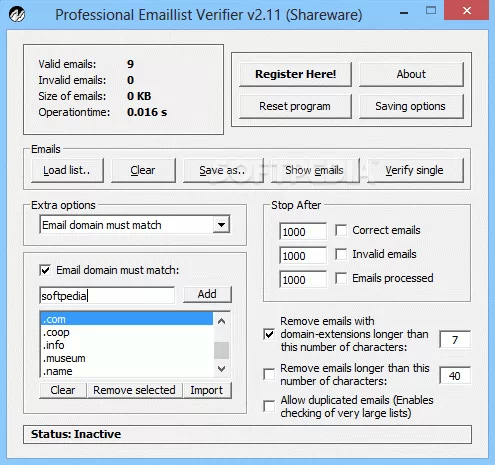Open Saving options

click(411, 106)
